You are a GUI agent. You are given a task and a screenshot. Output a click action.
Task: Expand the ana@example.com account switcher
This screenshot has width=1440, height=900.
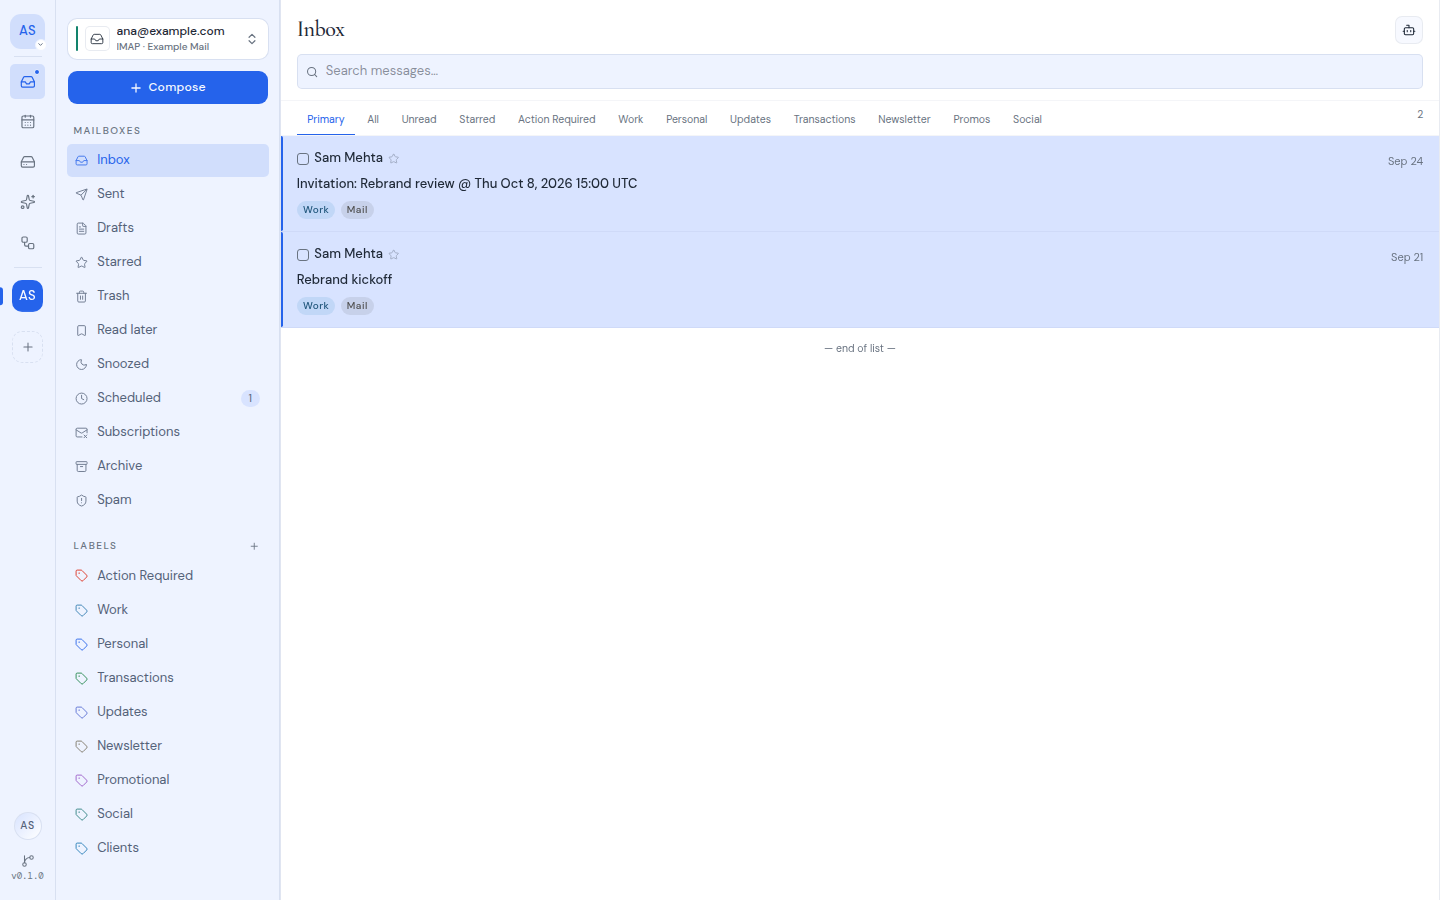(168, 39)
